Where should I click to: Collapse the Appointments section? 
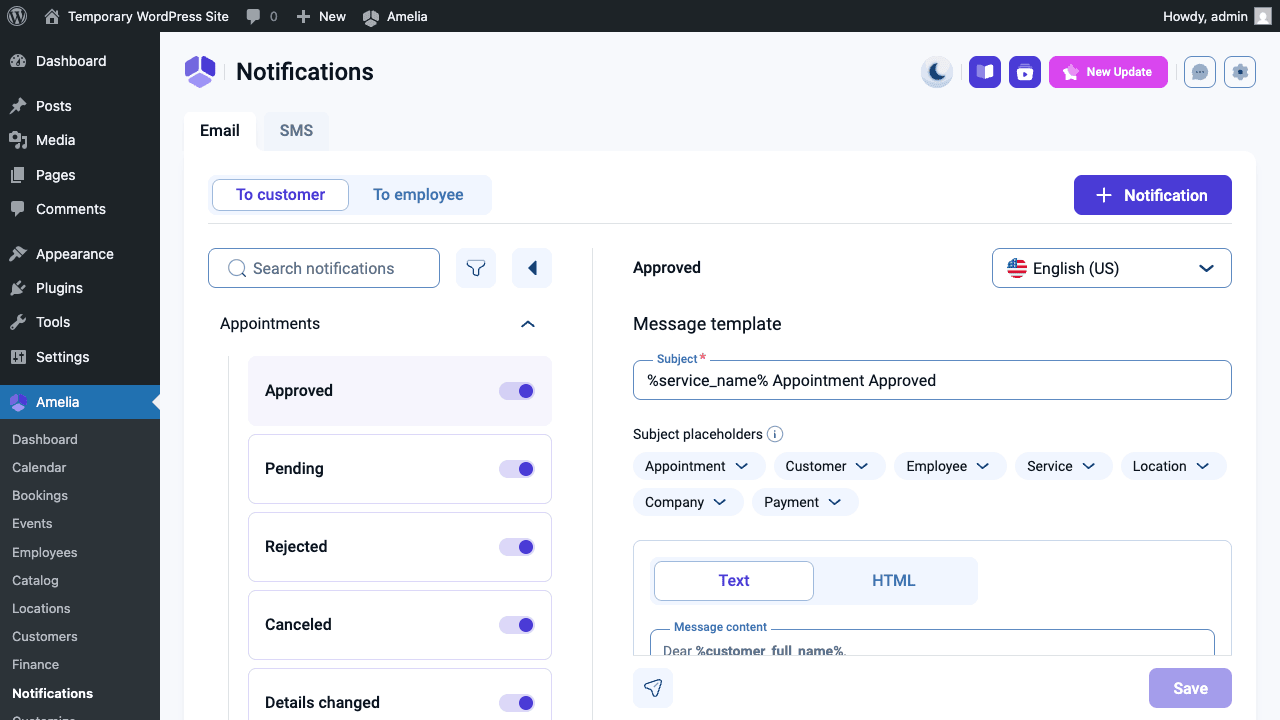click(528, 324)
